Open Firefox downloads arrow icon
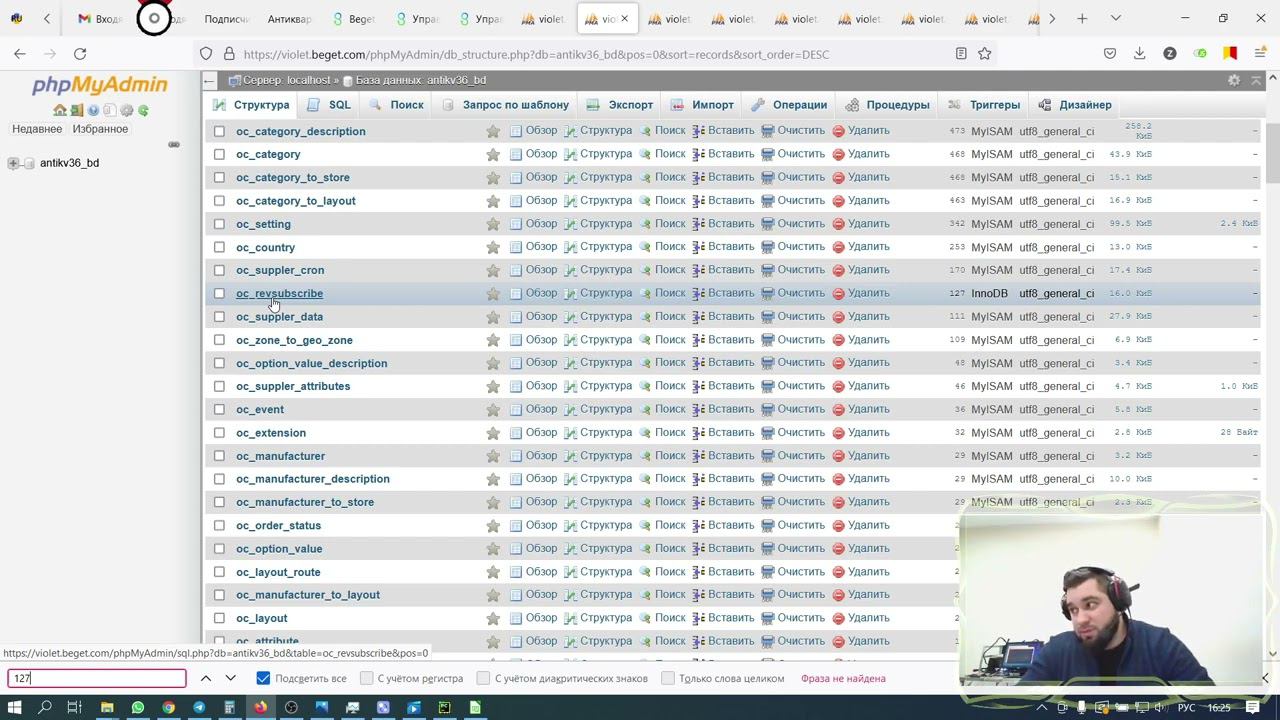 (x=1139, y=54)
